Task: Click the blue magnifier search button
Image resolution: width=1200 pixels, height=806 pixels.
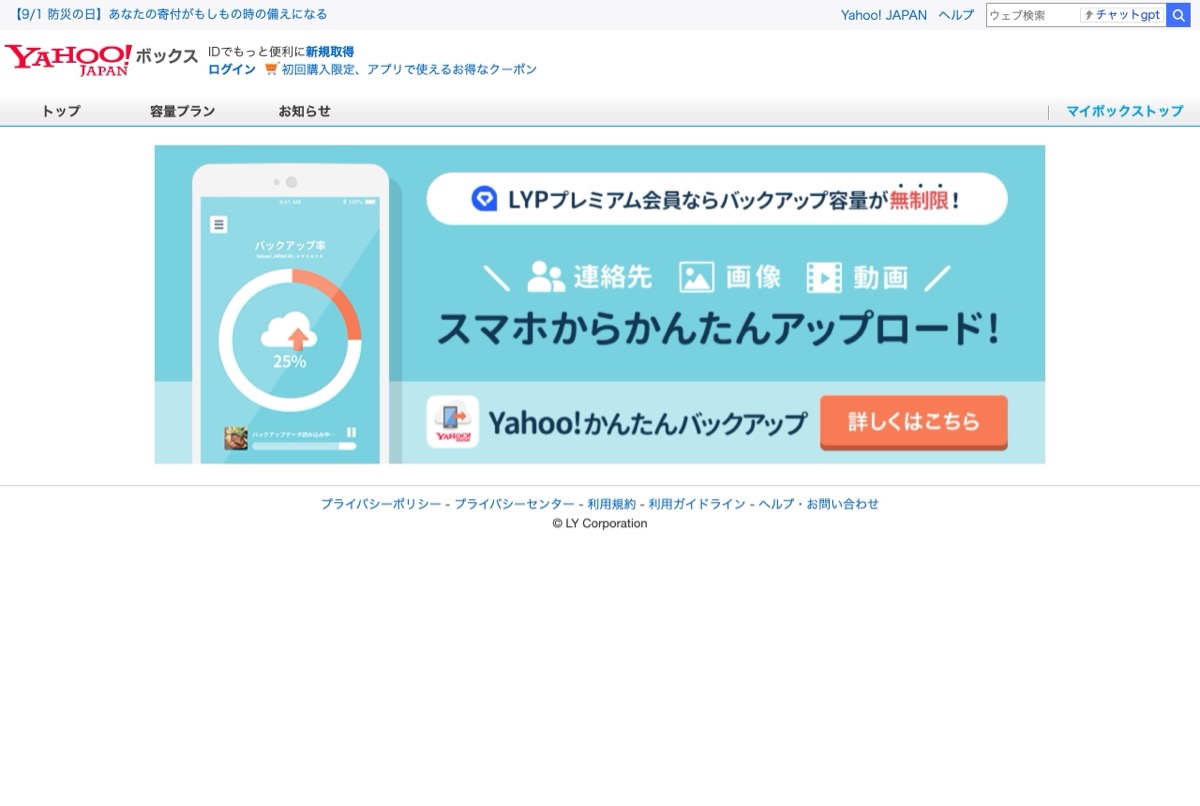Action: point(1178,15)
